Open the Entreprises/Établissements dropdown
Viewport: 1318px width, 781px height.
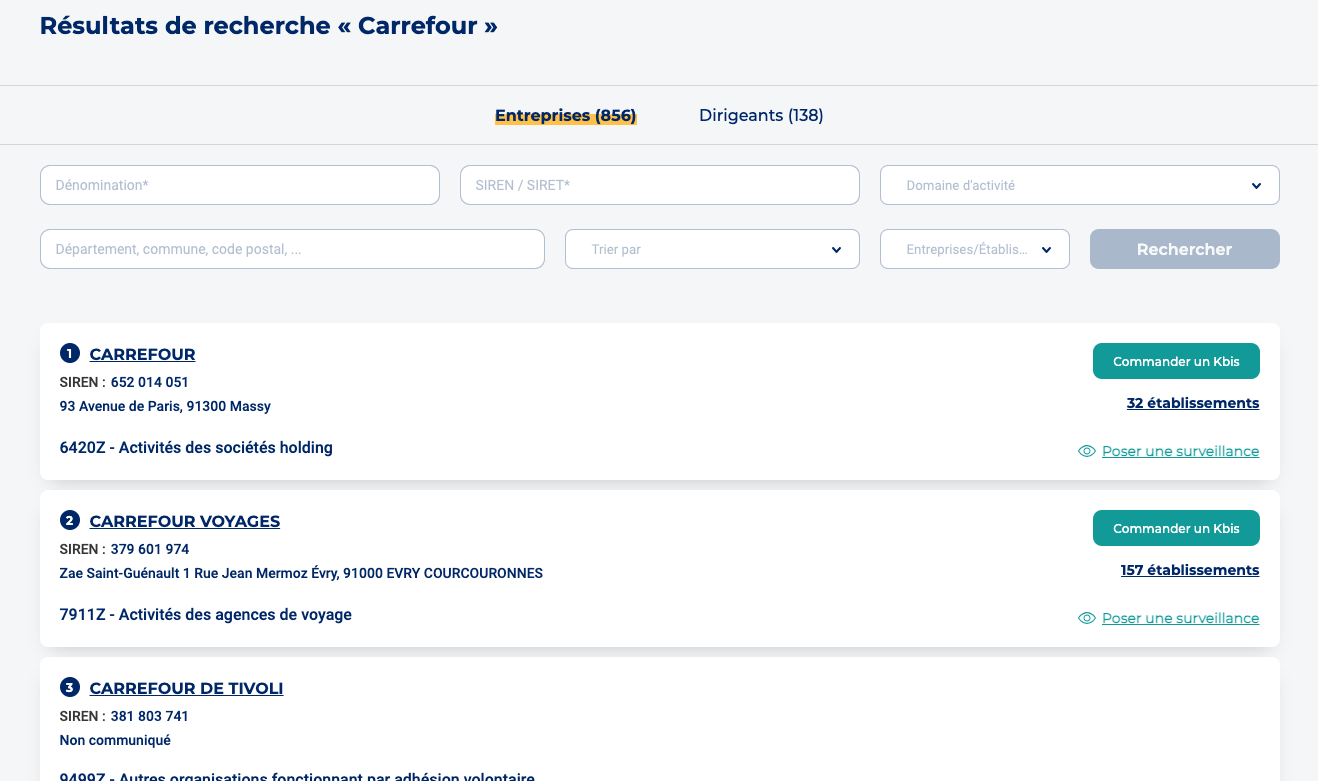975,249
